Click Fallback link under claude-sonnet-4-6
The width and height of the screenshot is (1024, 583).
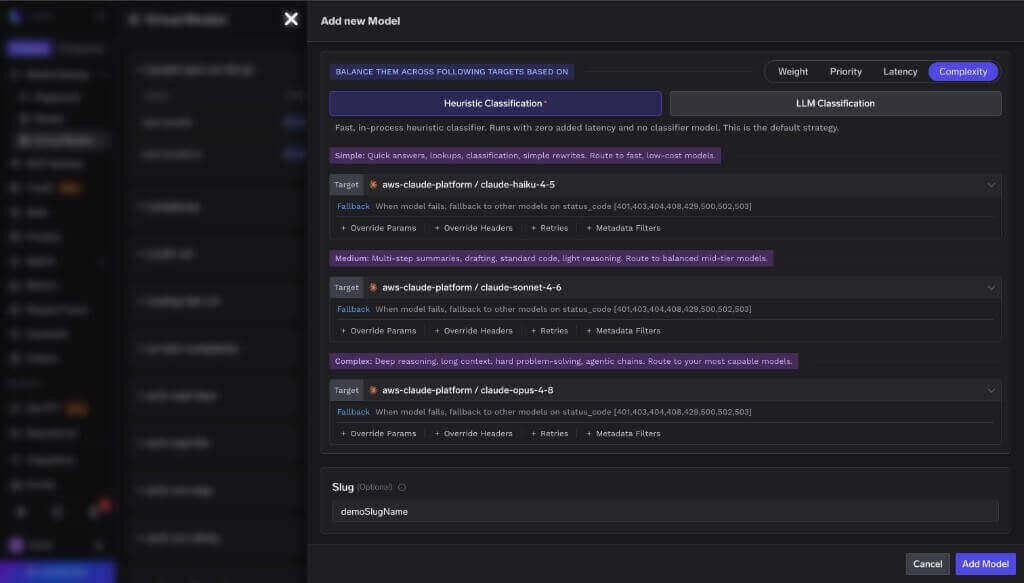click(353, 309)
